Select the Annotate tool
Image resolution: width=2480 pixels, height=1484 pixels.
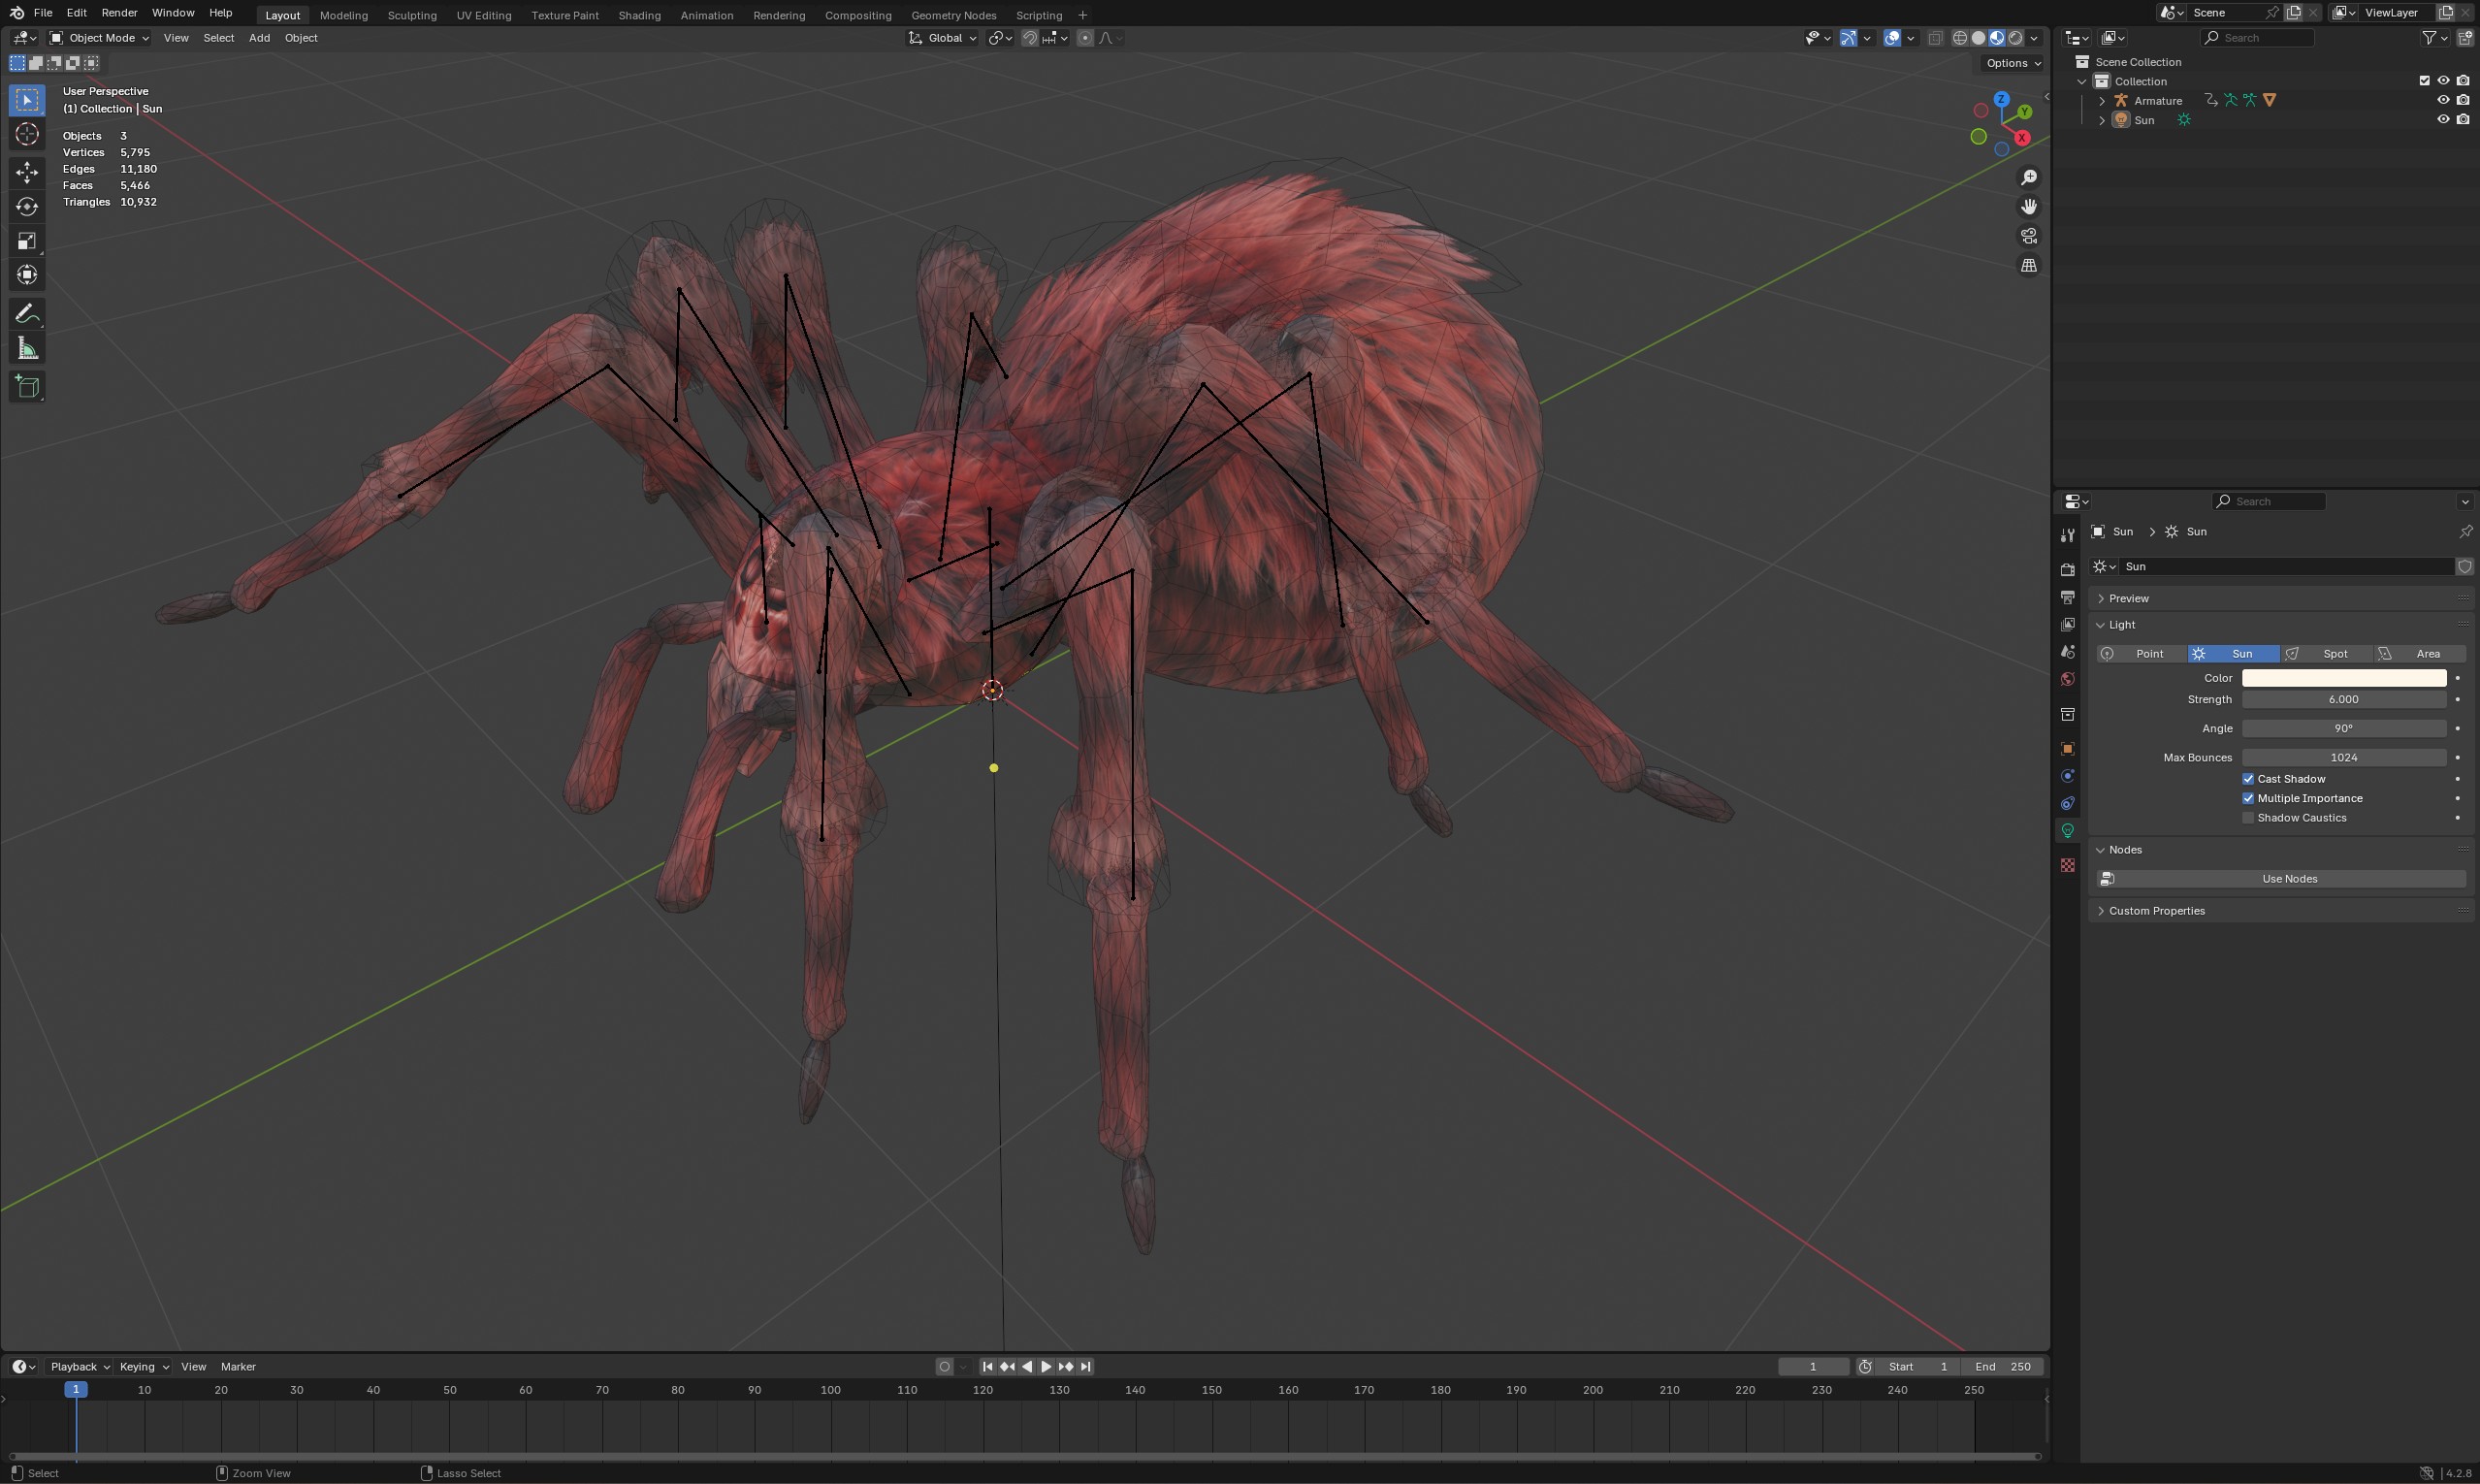(27, 313)
